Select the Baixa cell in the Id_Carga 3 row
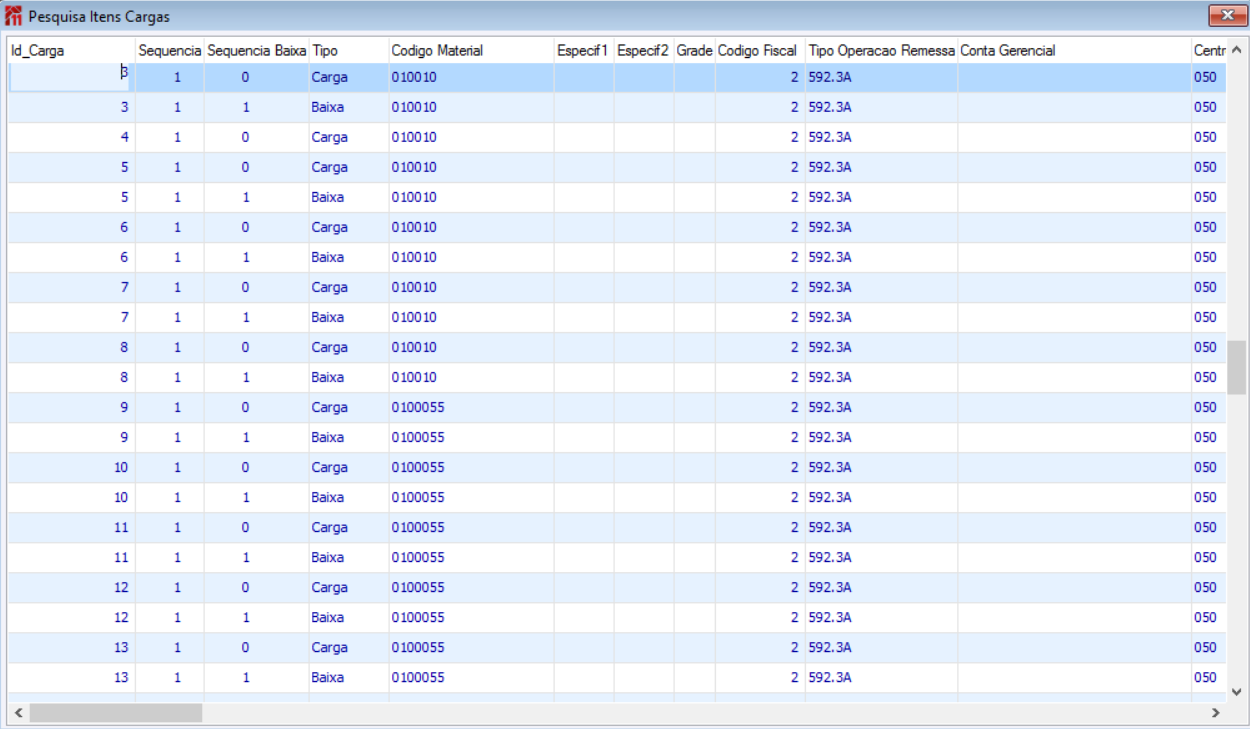 (x=349, y=107)
